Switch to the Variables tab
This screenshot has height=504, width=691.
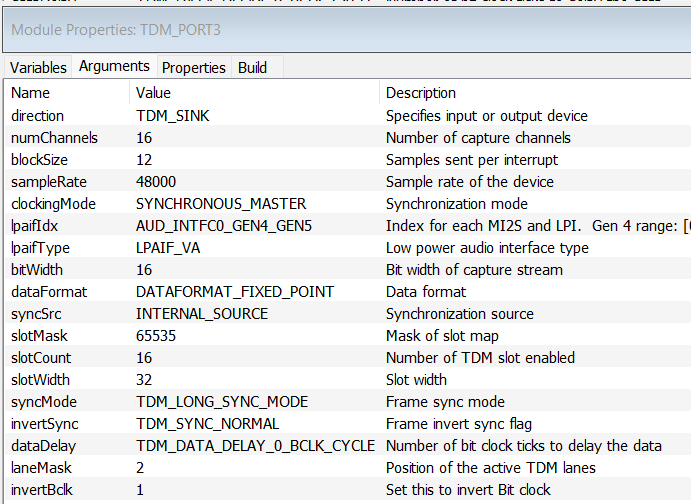pos(39,68)
